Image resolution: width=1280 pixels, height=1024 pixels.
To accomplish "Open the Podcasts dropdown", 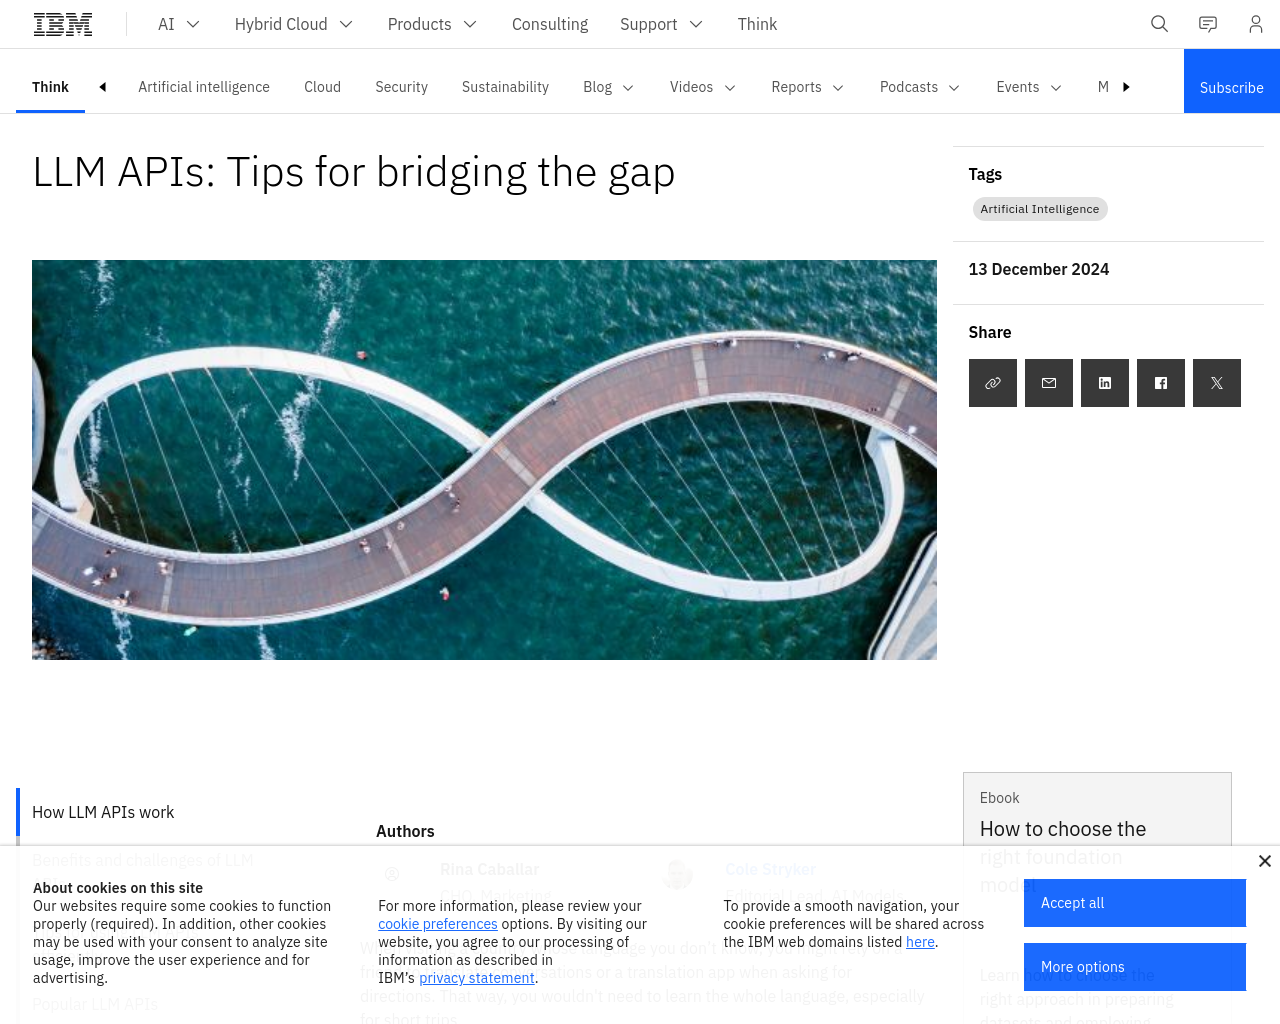I will click(x=919, y=87).
